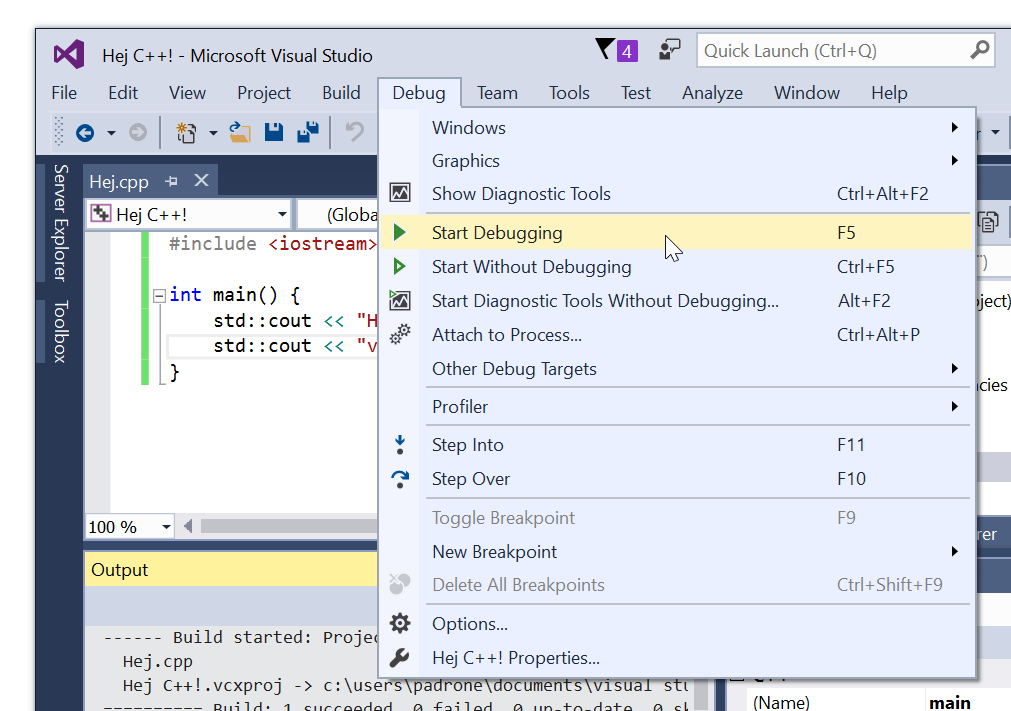This screenshot has width=1011, height=711.
Task: Choose Hej C++! Properties...
Action: pyautogui.click(x=676, y=657)
